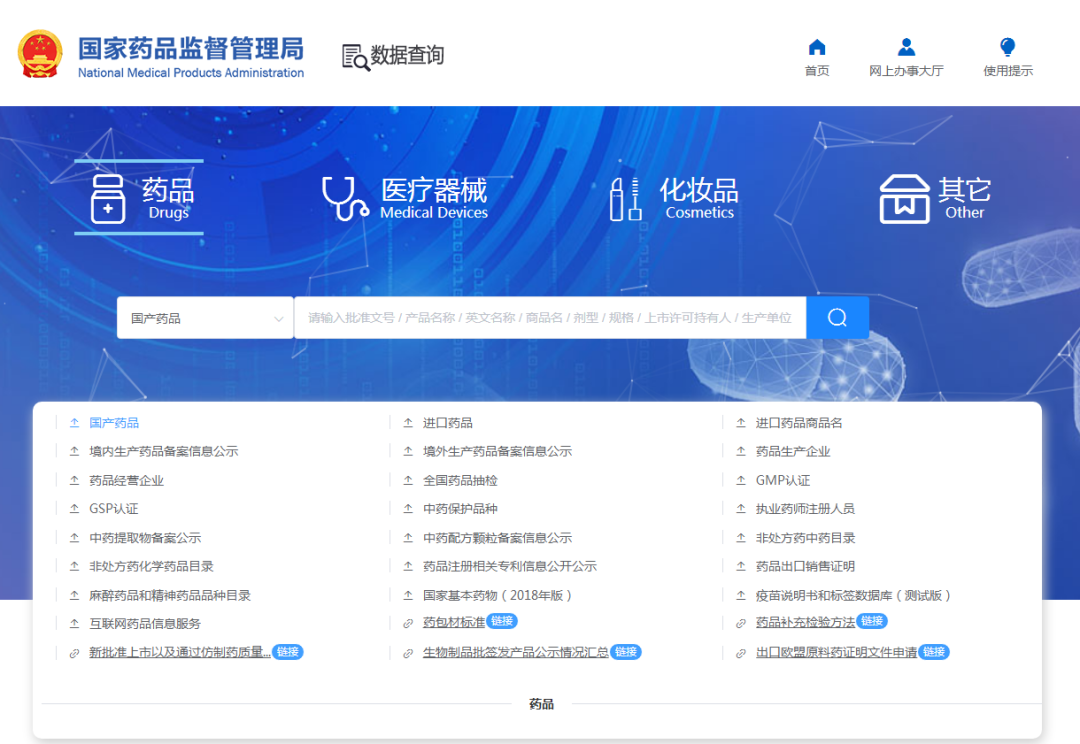Open 中药提取物备案公示 link
The width and height of the screenshot is (1080, 744).
145,537
